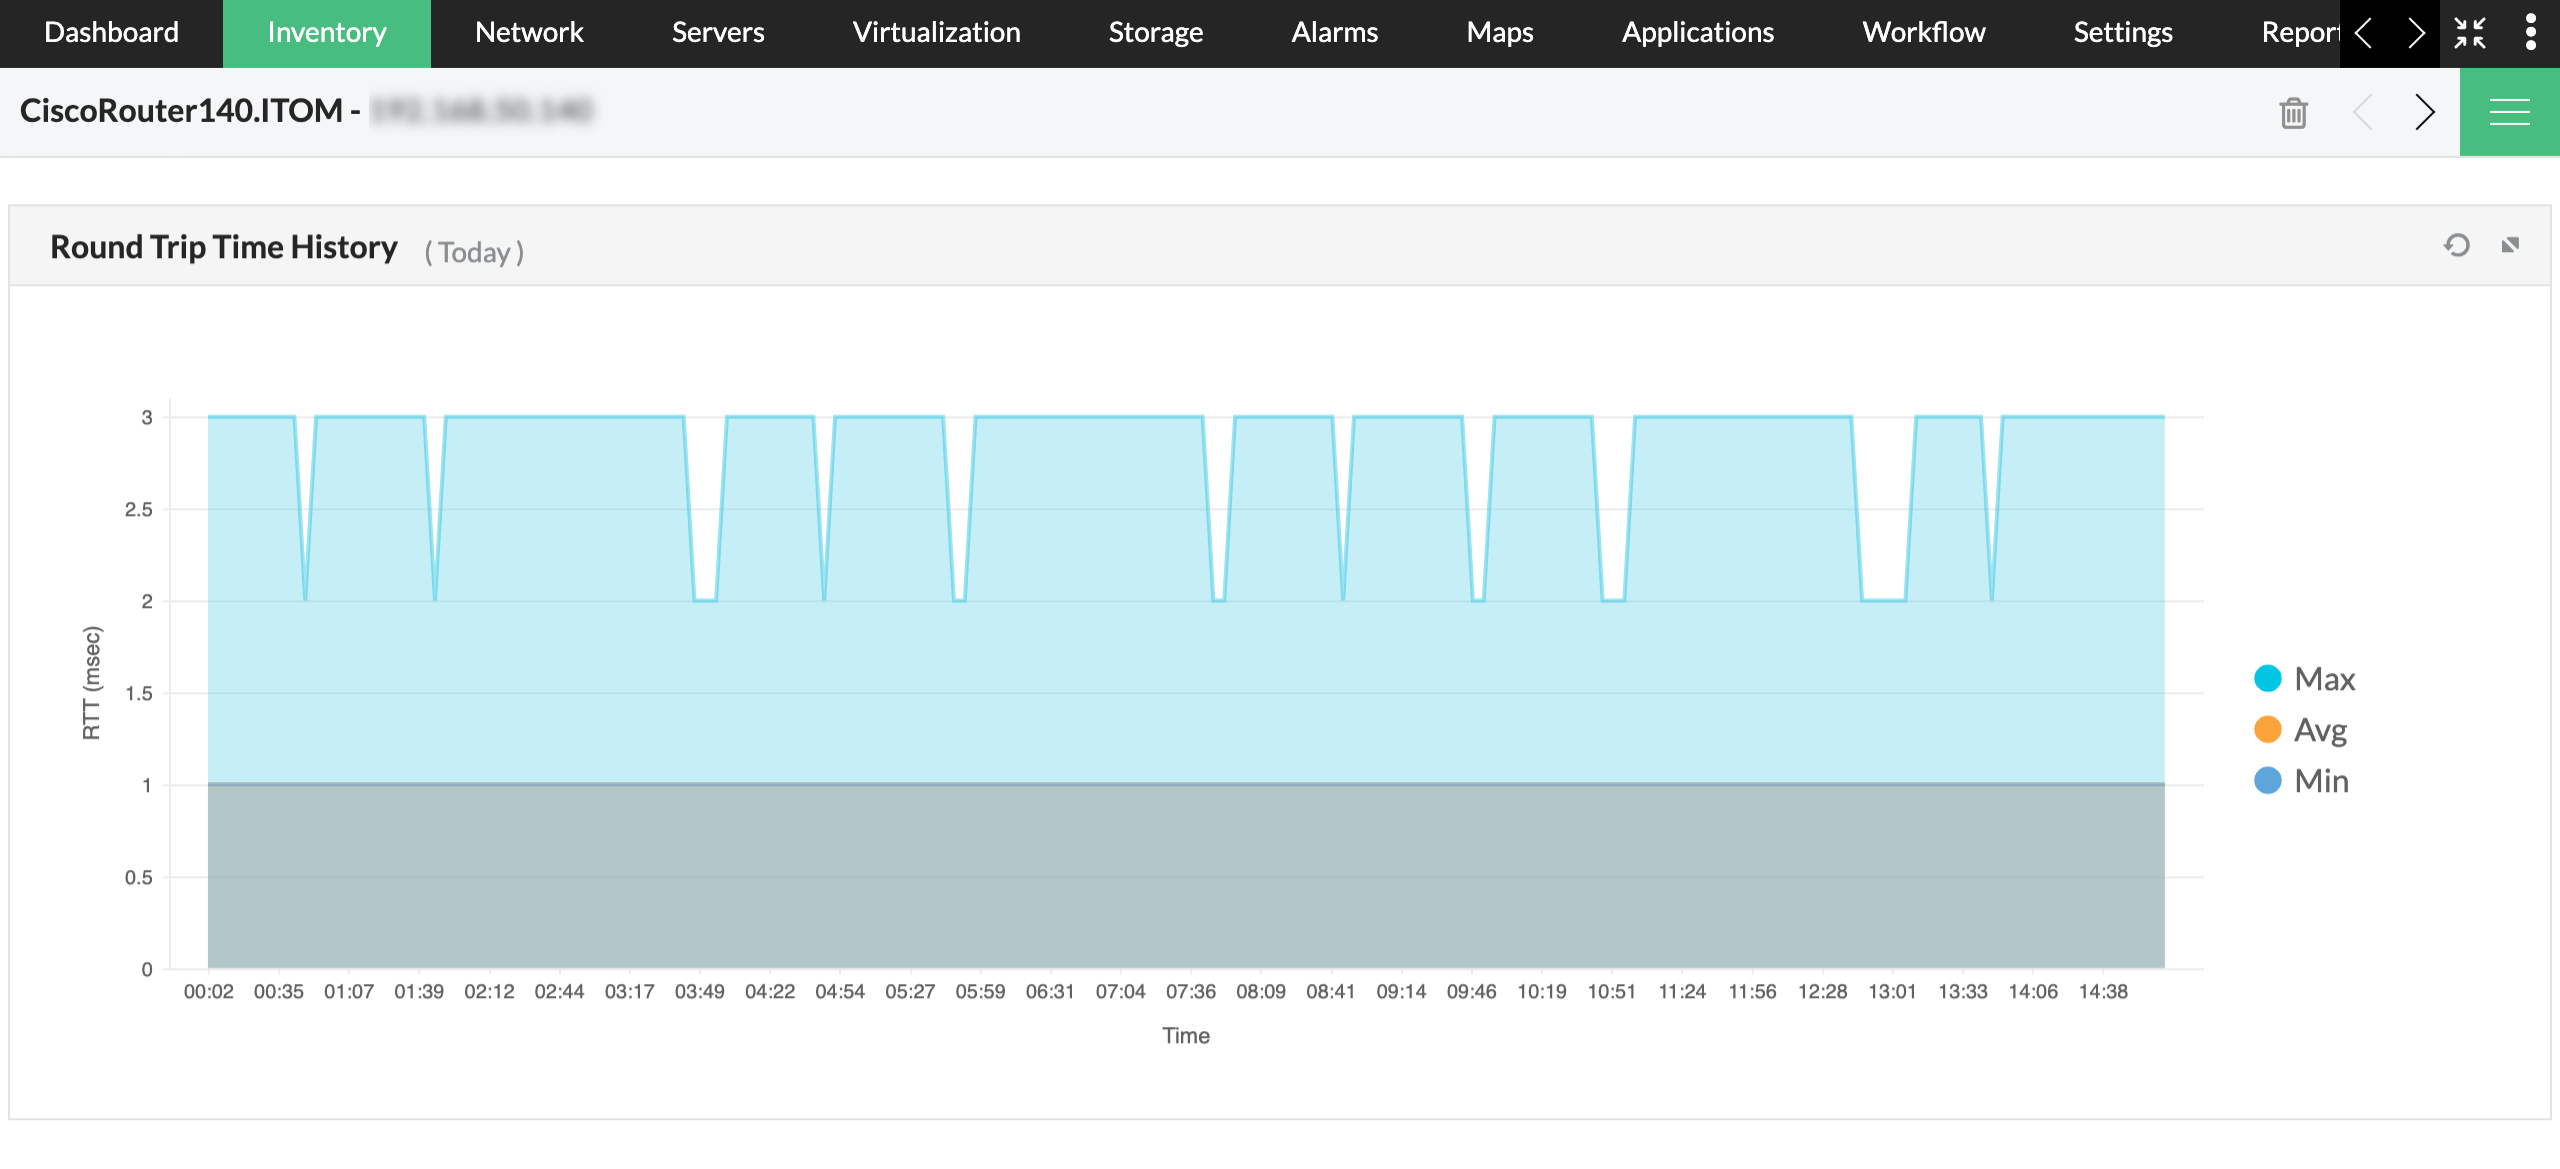Expand the chart widget to full view

pos(2510,245)
